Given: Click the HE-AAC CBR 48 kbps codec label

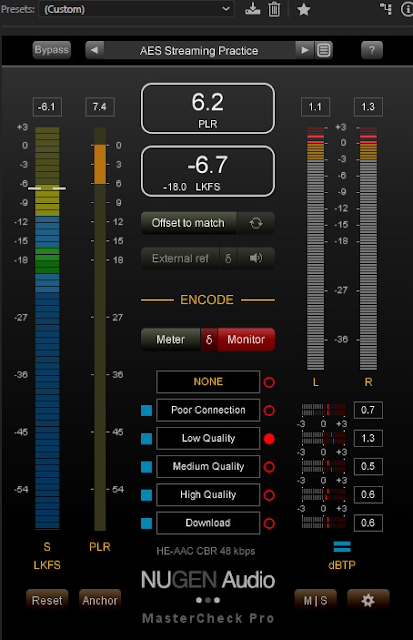Looking at the screenshot, I should 206,551.
